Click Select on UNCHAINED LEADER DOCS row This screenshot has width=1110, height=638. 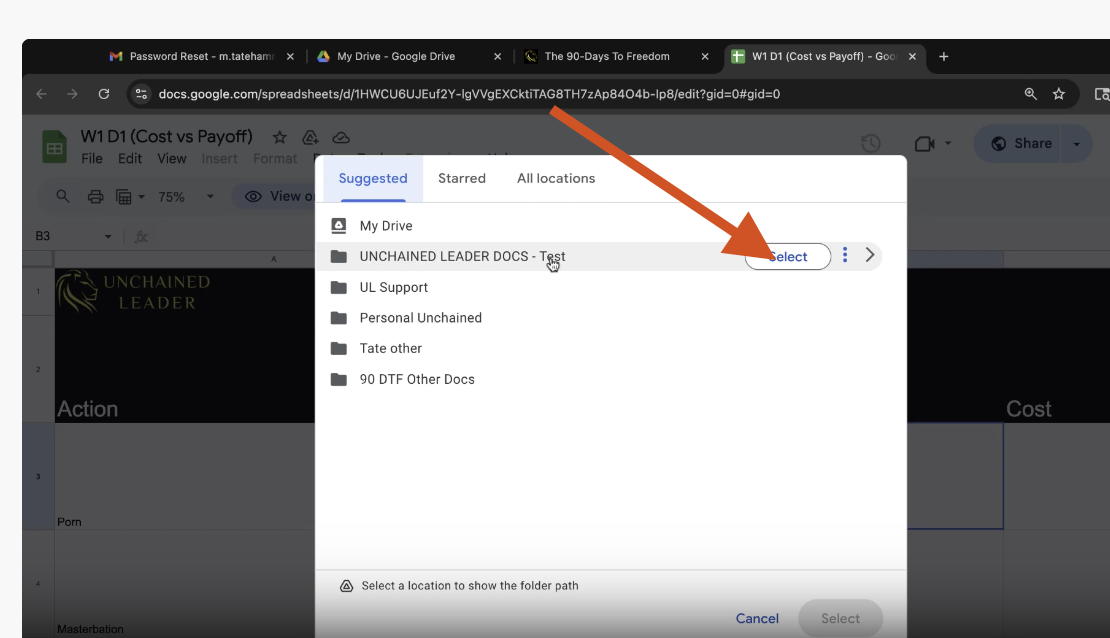(787, 256)
